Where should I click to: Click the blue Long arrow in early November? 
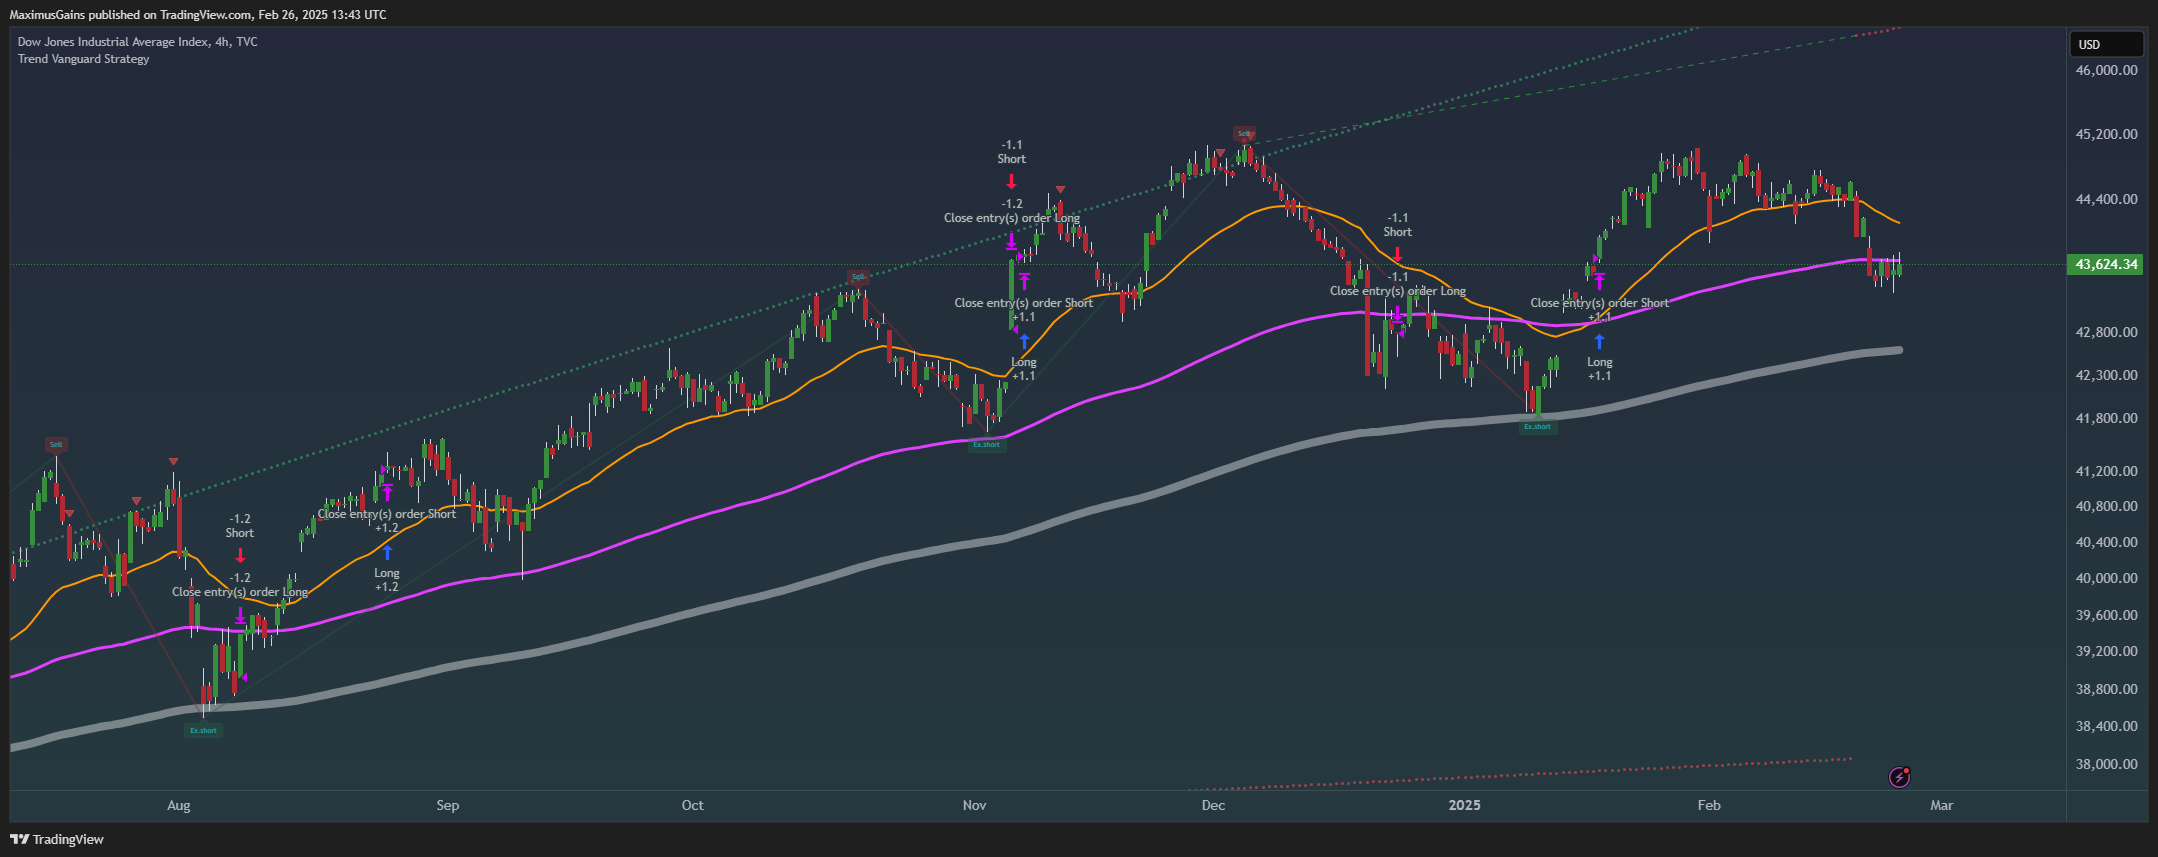coord(1024,341)
